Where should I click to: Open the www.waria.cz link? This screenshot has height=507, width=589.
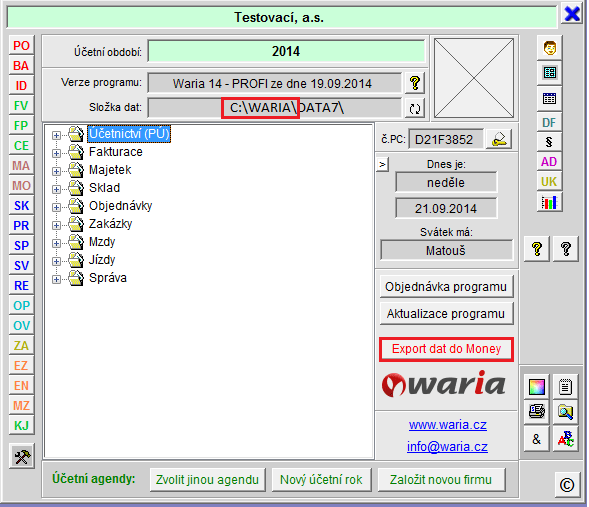click(x=447, y=425)
